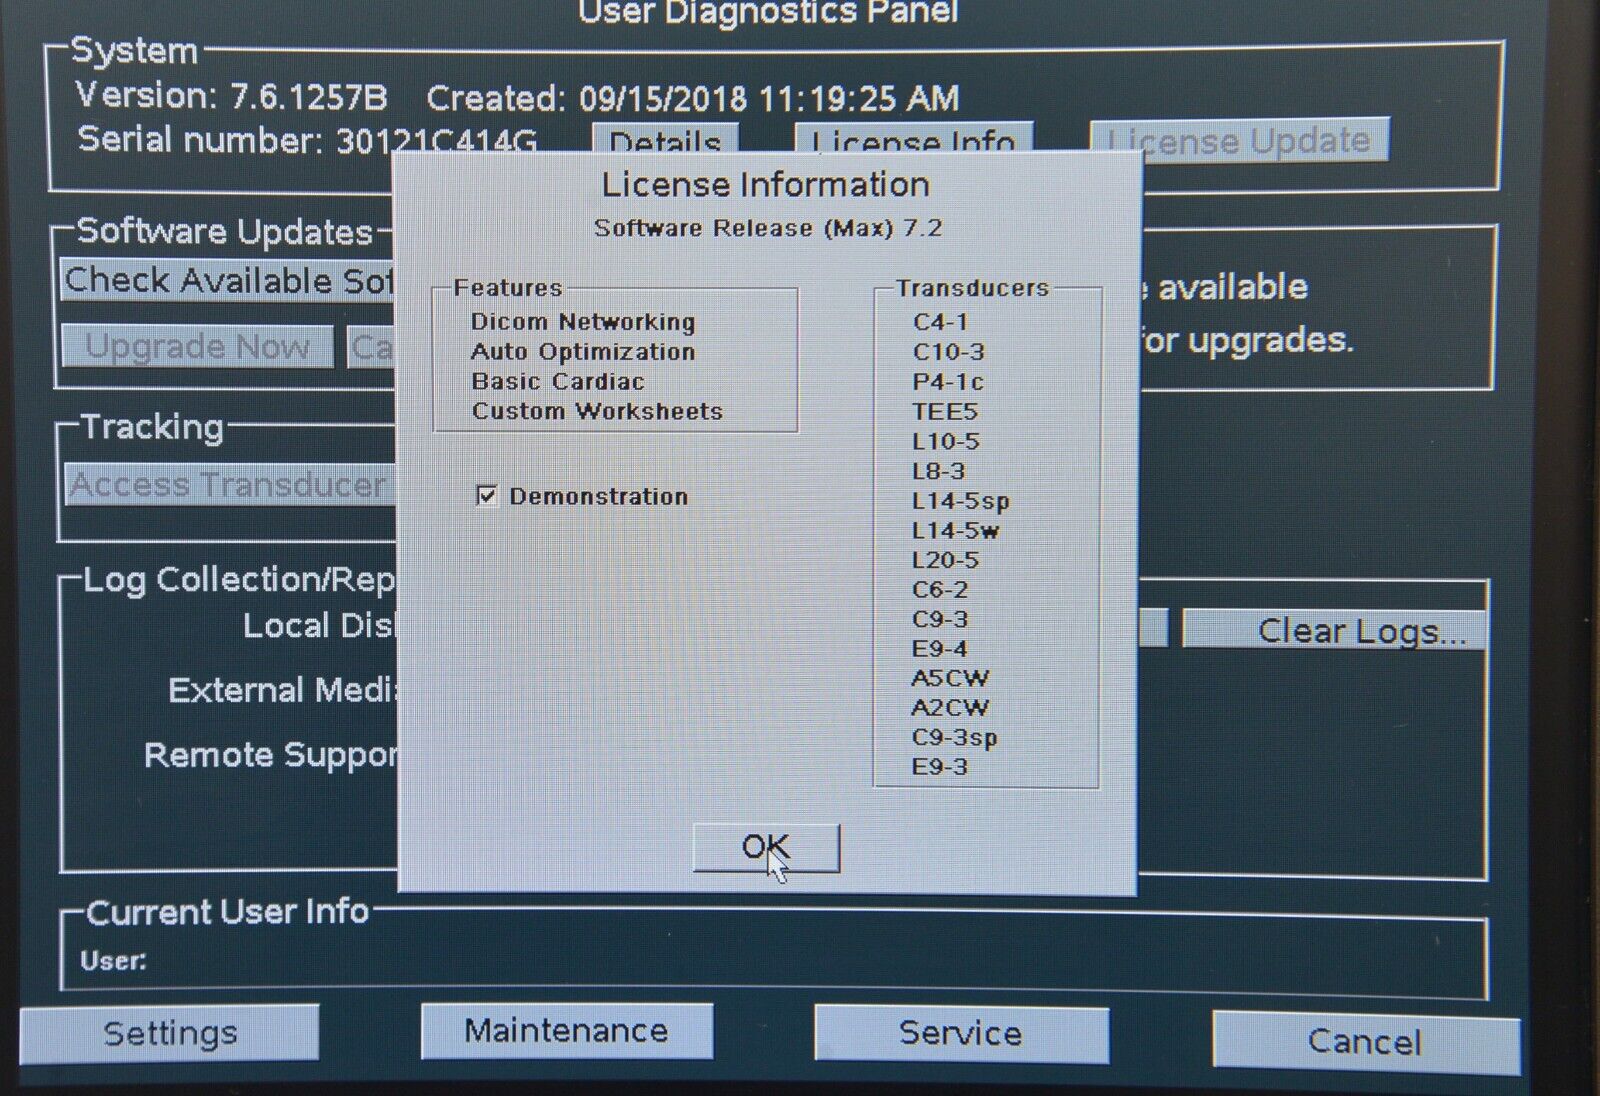Select Basic Cardiac feature
Viewport: 1600px width, 1096px height.
[x=558, y=382]
